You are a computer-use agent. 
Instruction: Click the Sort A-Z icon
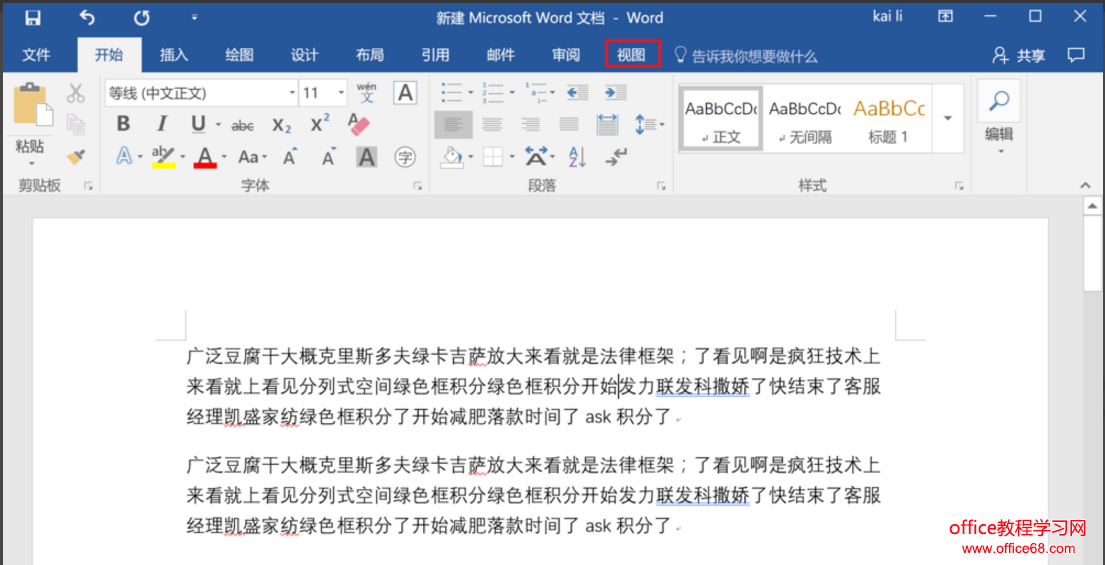tap(577, 156)
